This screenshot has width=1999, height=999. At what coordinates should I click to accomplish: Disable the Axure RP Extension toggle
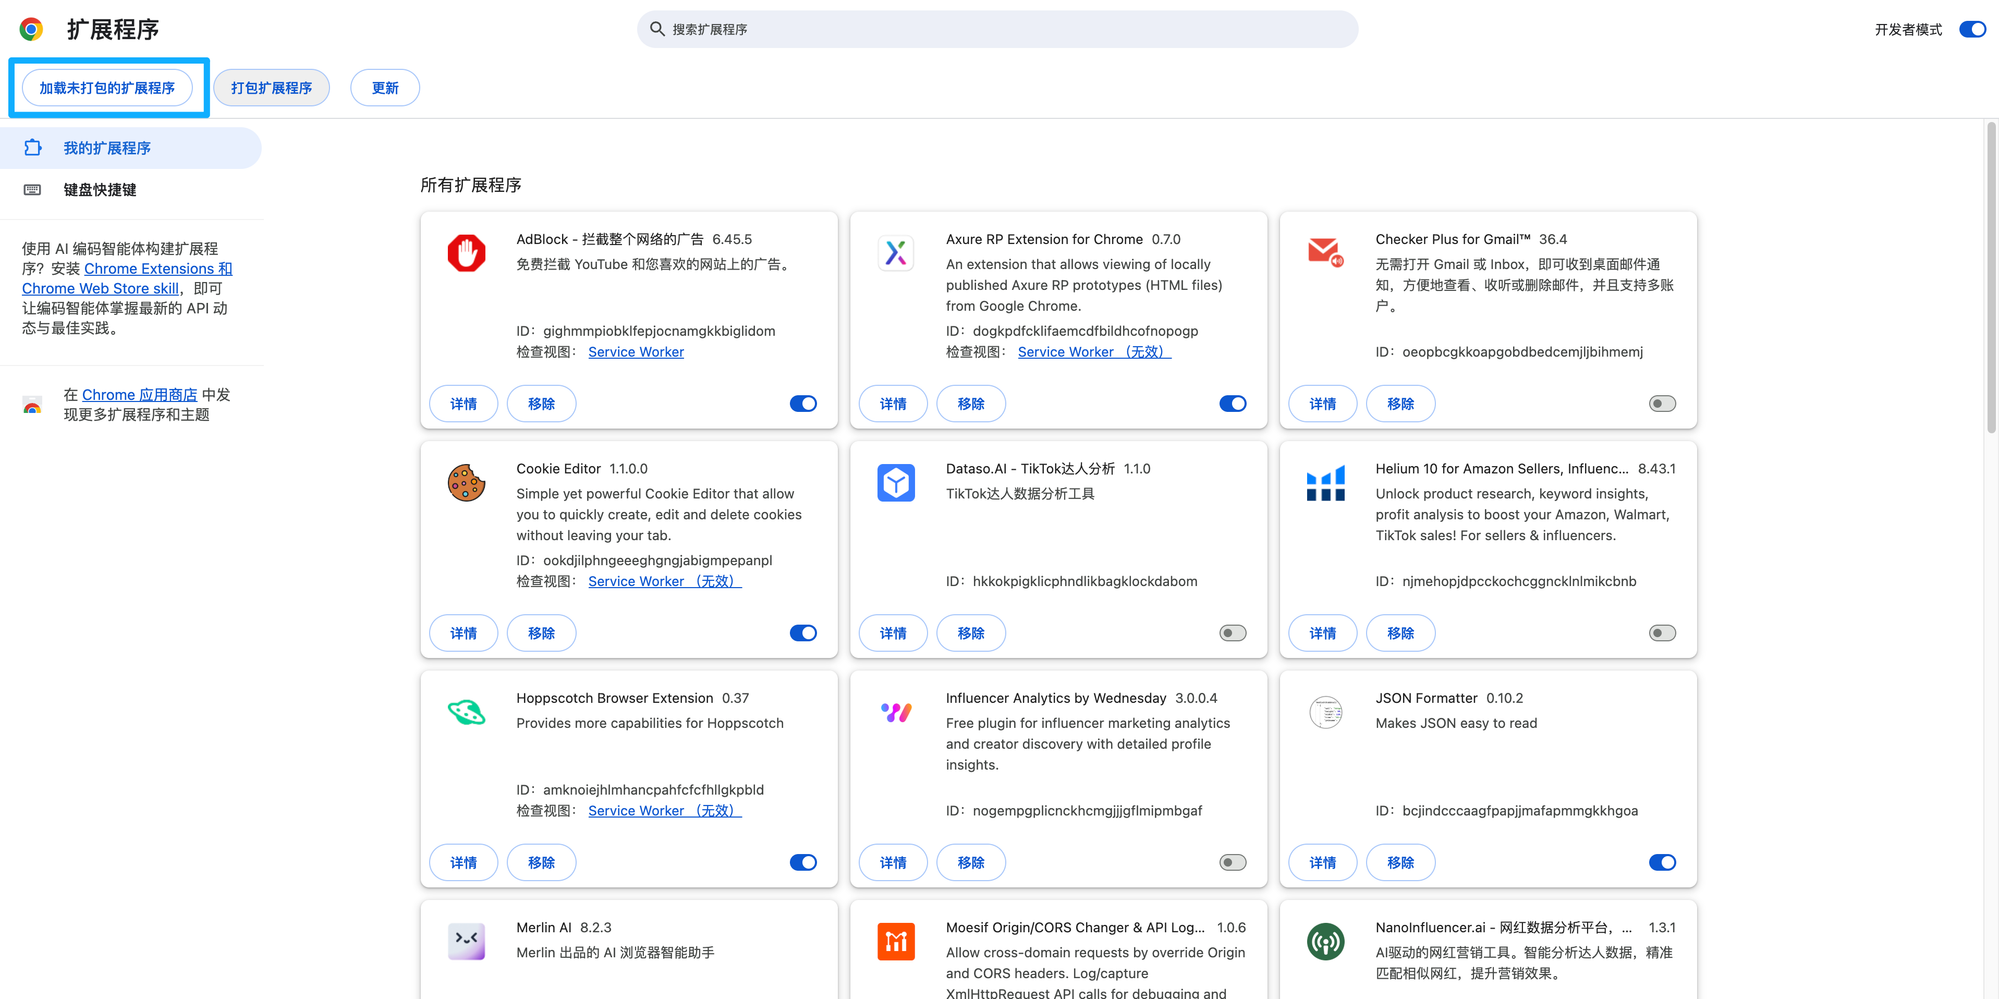[1233, 404]
